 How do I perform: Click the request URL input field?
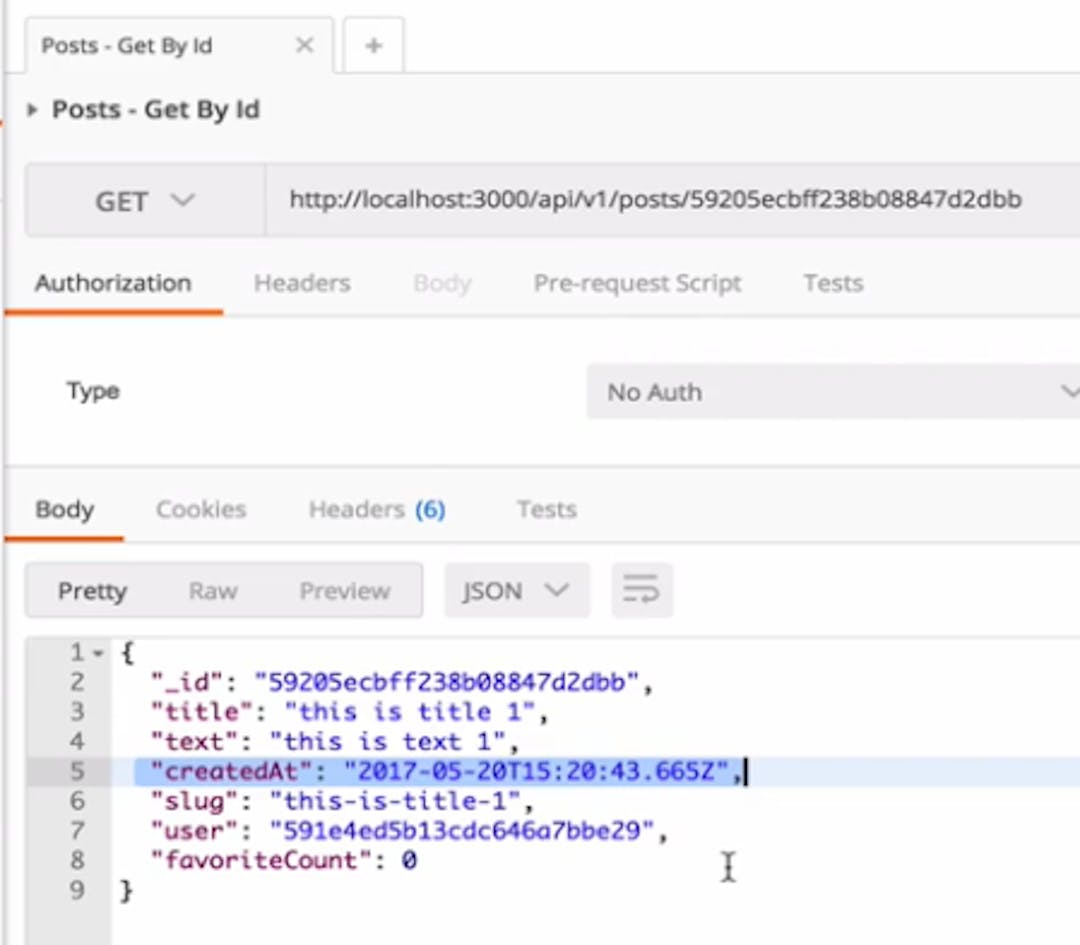(x=655, y=200)
